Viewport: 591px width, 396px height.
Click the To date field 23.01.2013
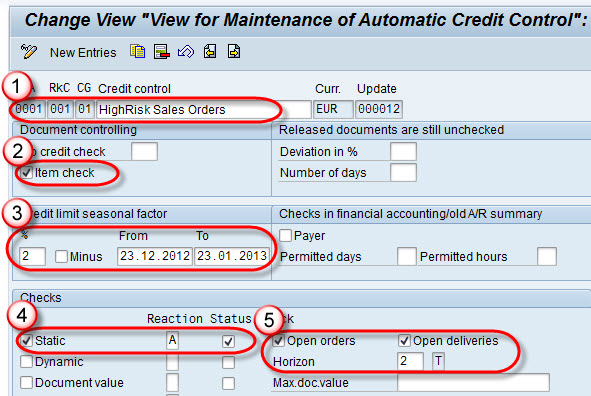[232, 257]
